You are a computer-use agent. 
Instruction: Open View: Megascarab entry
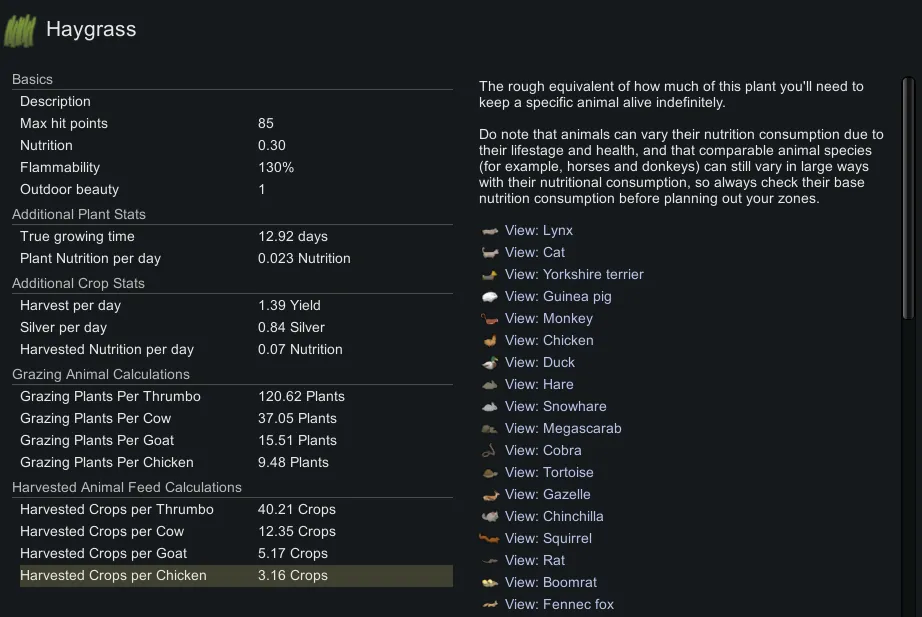tap(563, 429)
